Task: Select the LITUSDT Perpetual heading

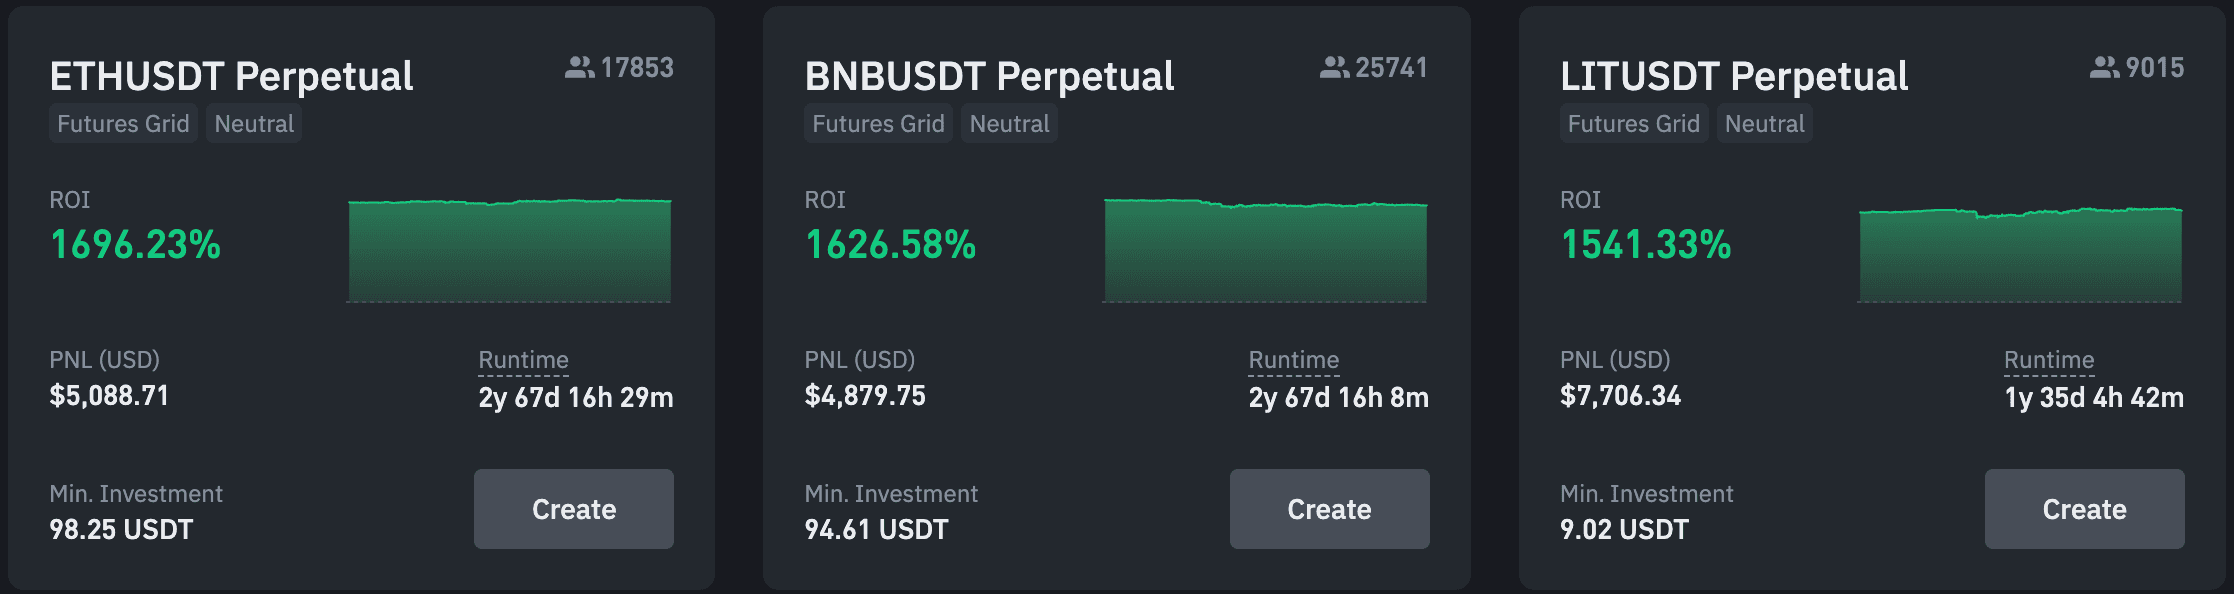Action: click(1733, 76)
